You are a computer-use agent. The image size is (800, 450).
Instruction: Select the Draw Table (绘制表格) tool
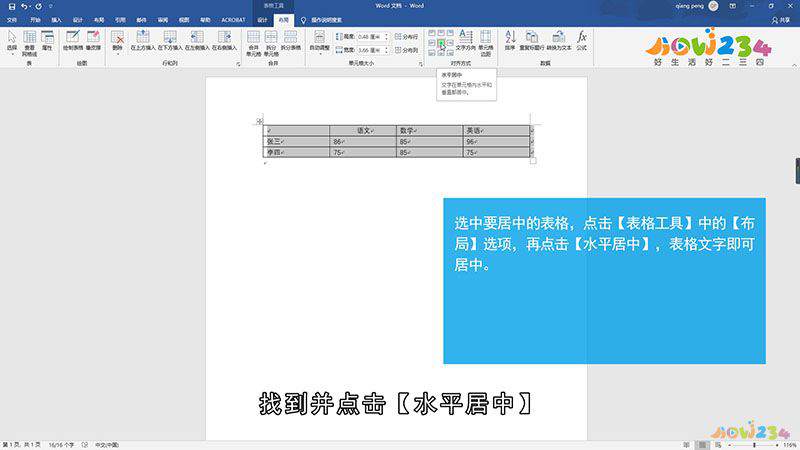pos(73,41)
